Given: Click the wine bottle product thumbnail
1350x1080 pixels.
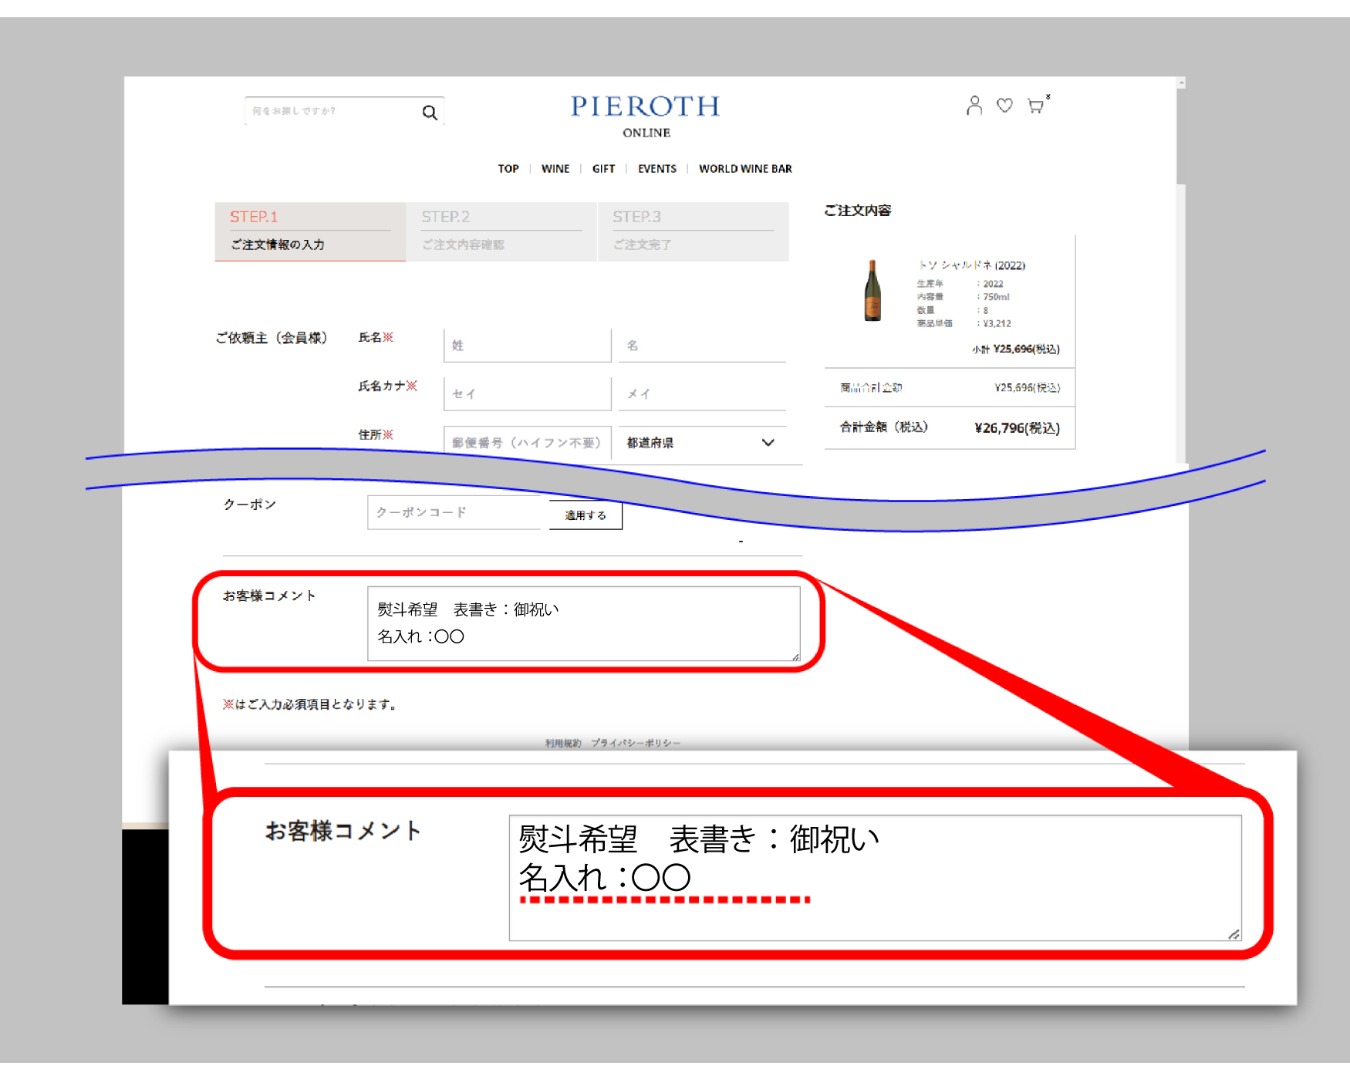Looking at the screenshot, I should tap(873, 291).
